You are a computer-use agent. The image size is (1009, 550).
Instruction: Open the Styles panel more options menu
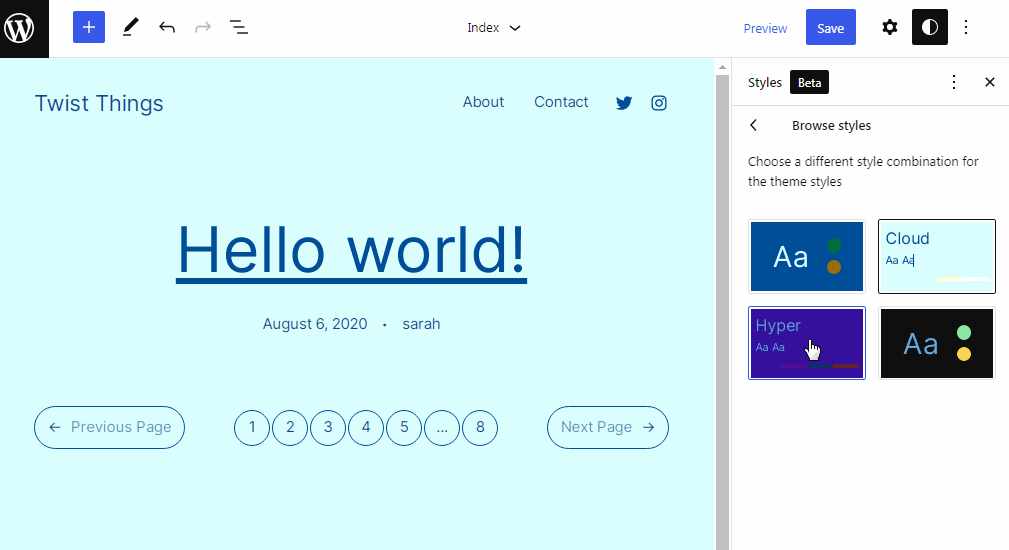click(x=954, y=82)
